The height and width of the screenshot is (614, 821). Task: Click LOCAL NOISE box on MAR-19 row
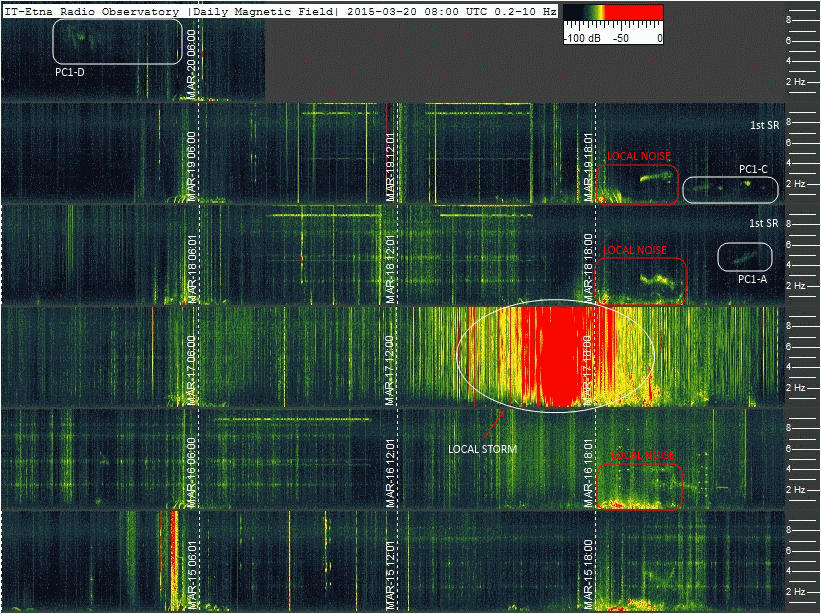pos(636,184)
